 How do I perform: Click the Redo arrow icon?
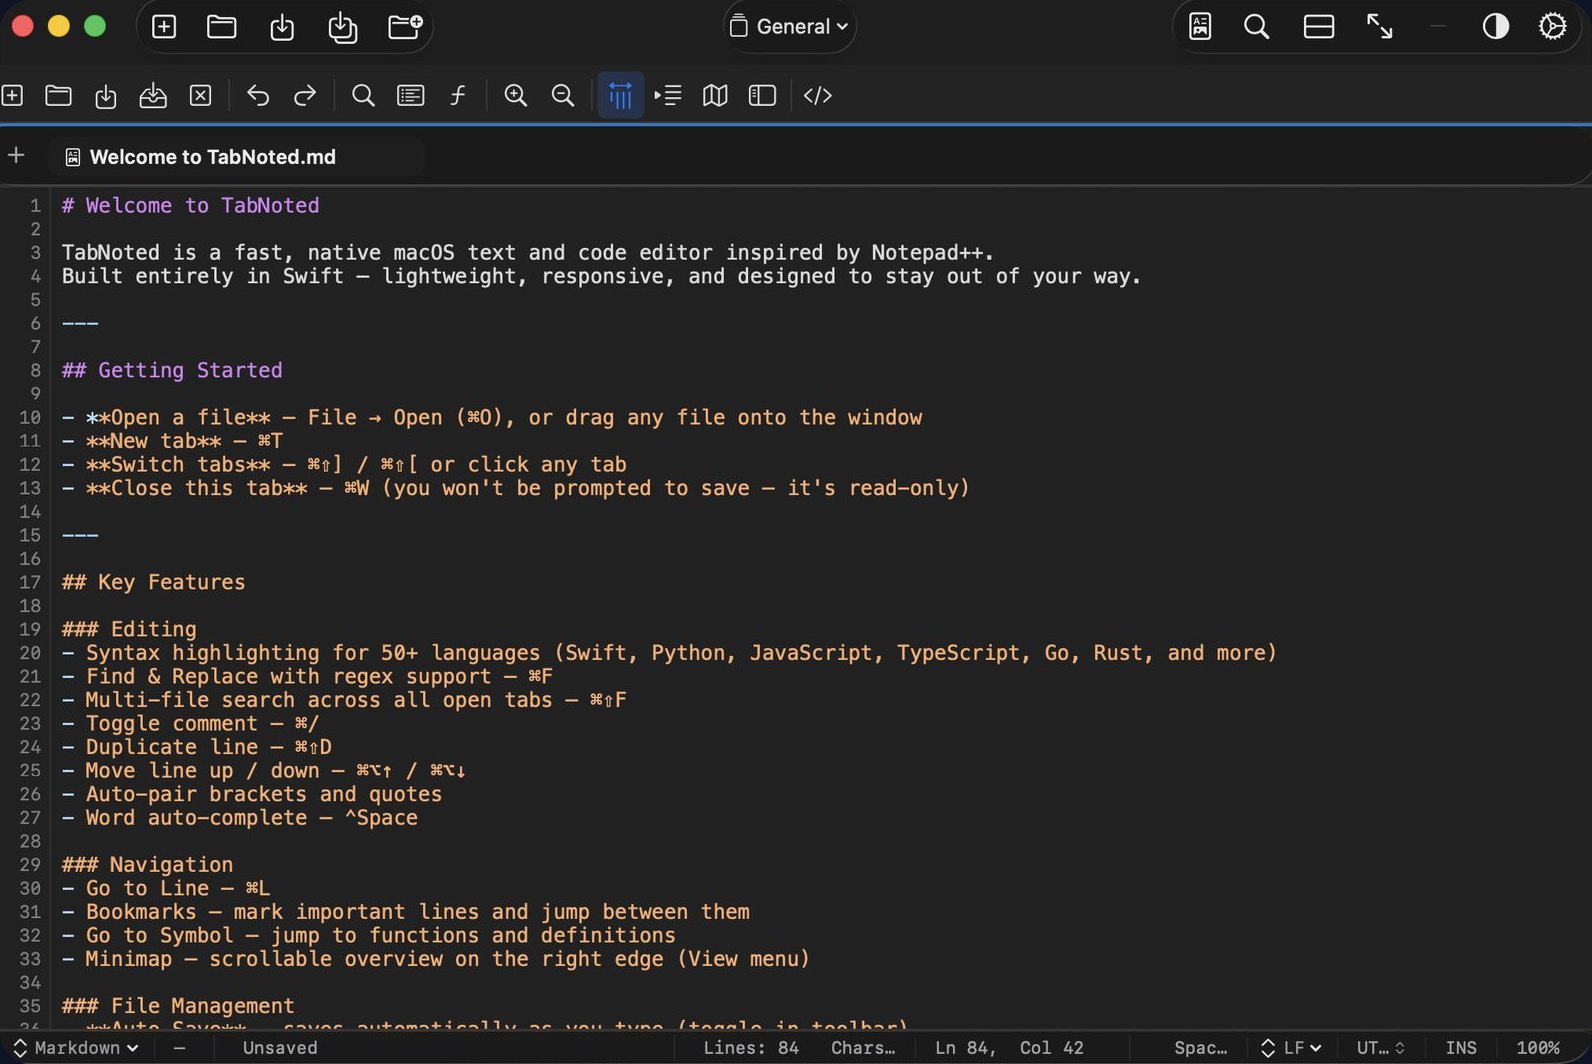pyautogui.click(x=305, y=95)
